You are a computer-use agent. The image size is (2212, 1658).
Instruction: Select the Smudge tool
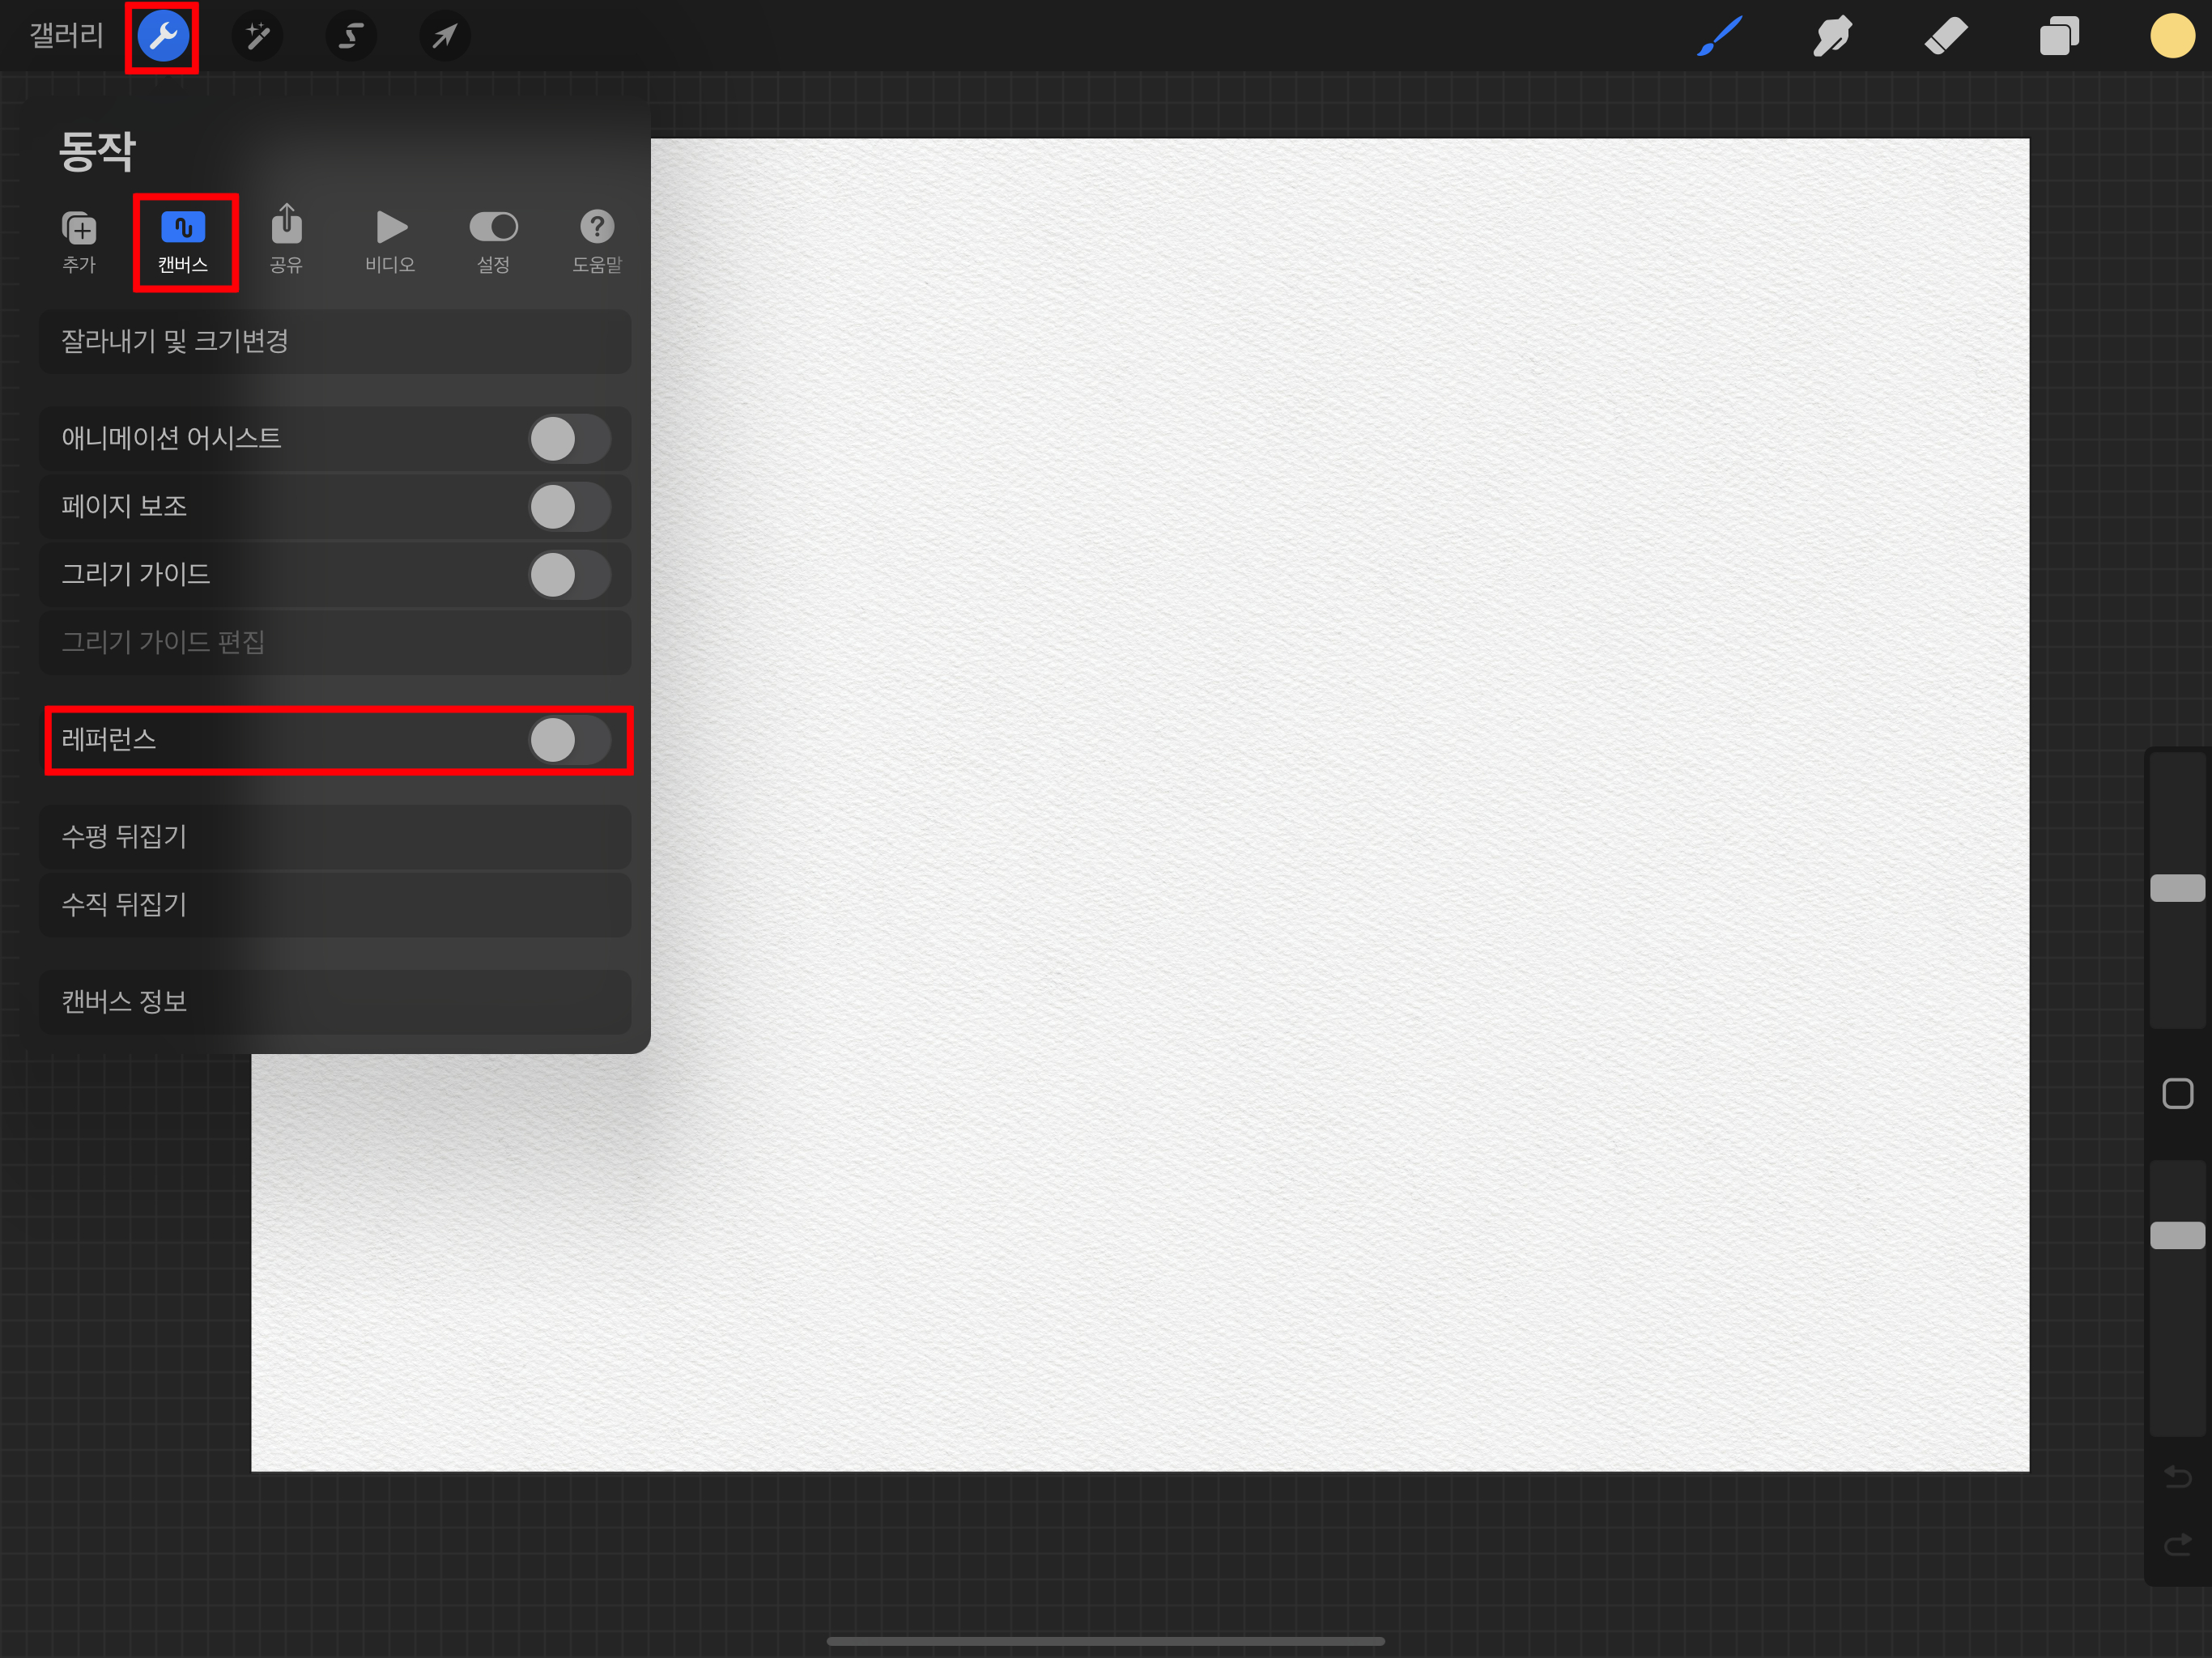[x=1832, y=37]
